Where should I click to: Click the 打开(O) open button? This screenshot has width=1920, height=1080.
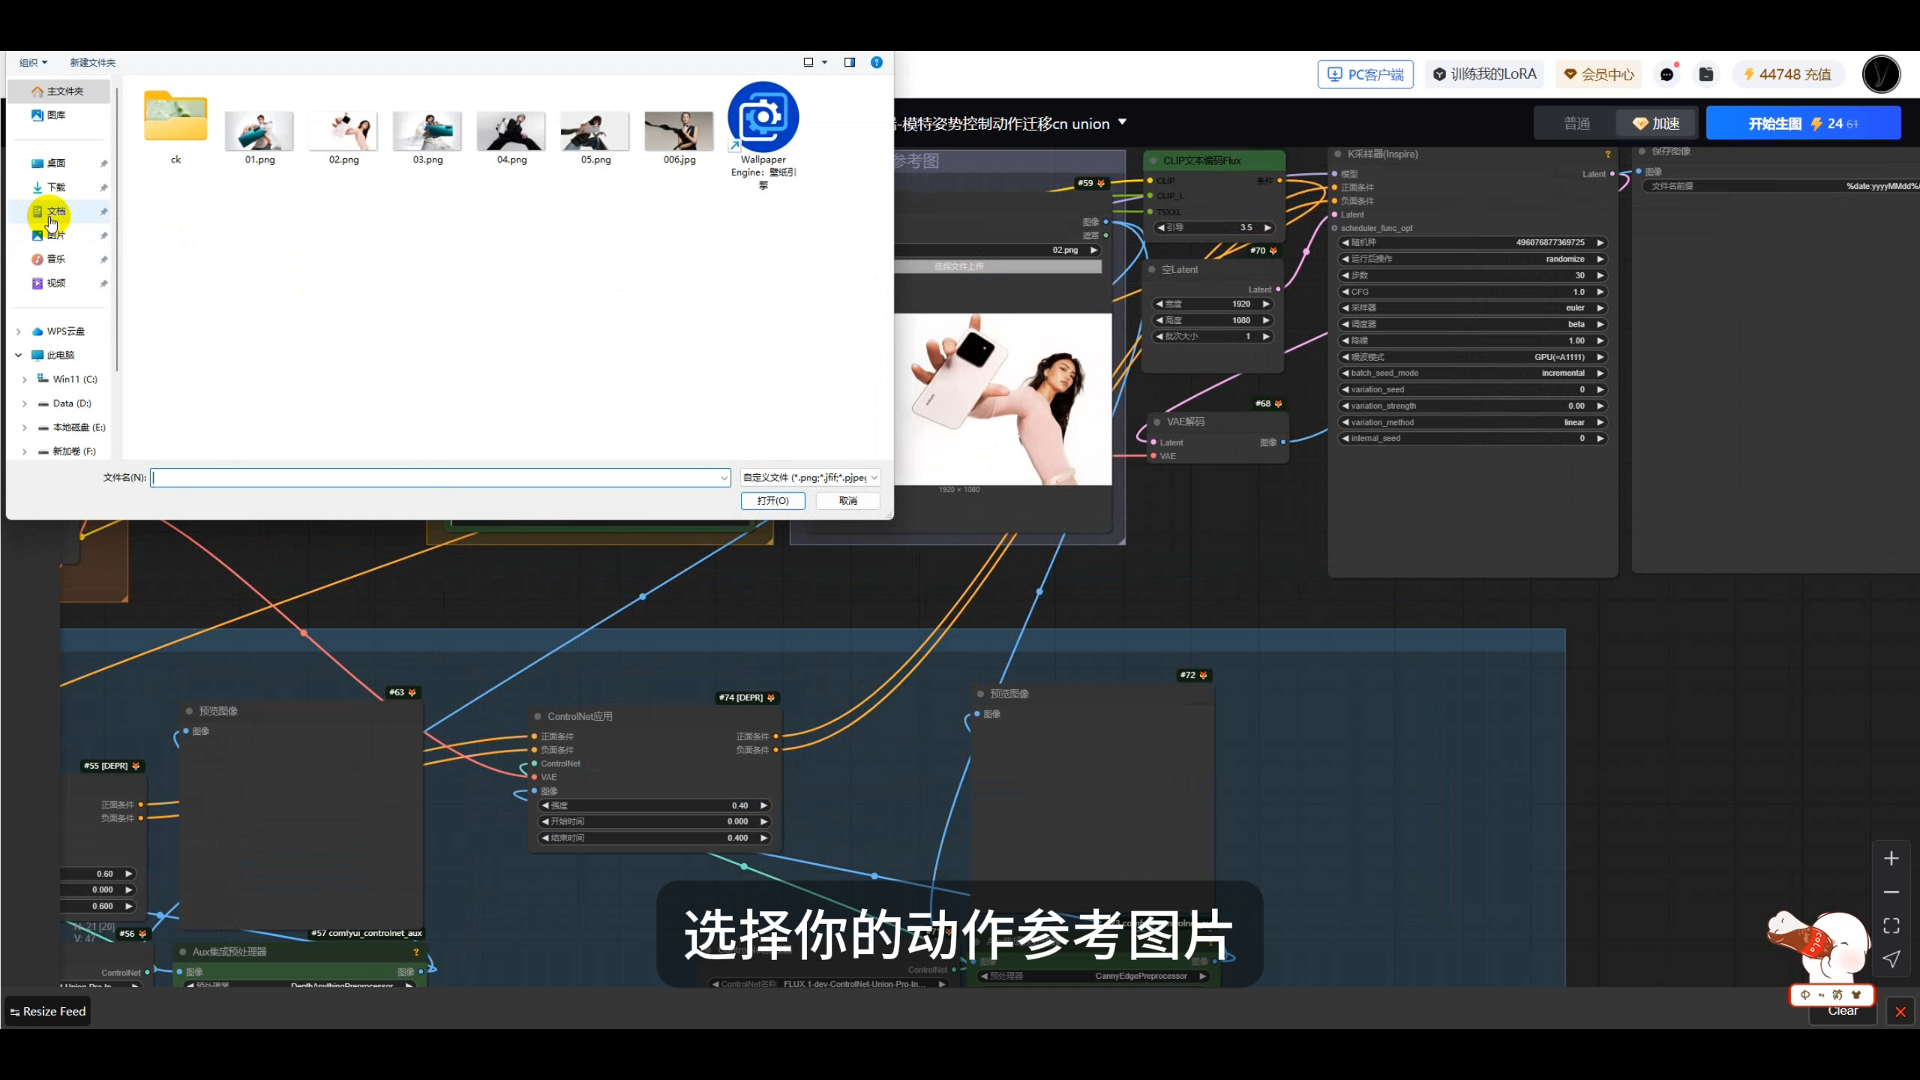click(x=771, y=500)
